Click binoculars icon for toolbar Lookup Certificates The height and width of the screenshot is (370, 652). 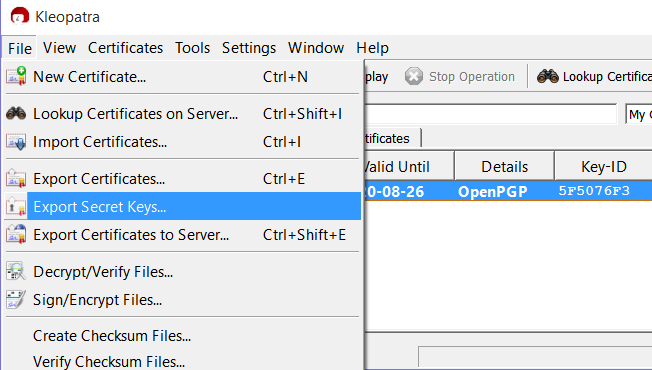(548, 76)
